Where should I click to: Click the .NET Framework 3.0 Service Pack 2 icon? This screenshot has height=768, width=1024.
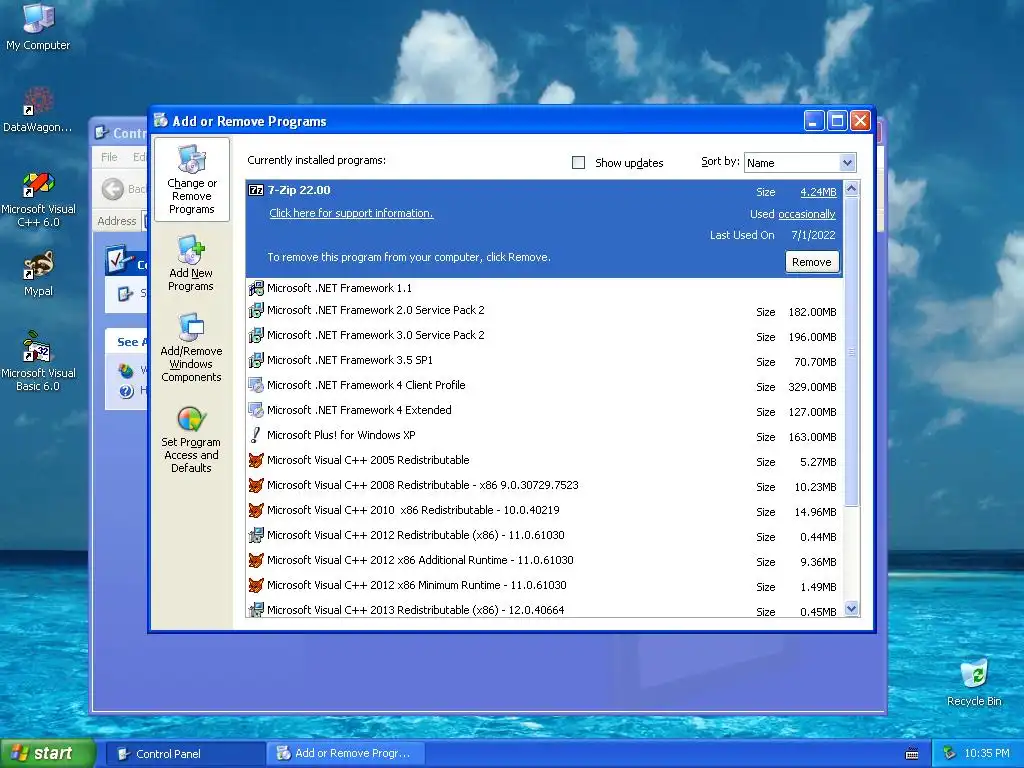256,336
